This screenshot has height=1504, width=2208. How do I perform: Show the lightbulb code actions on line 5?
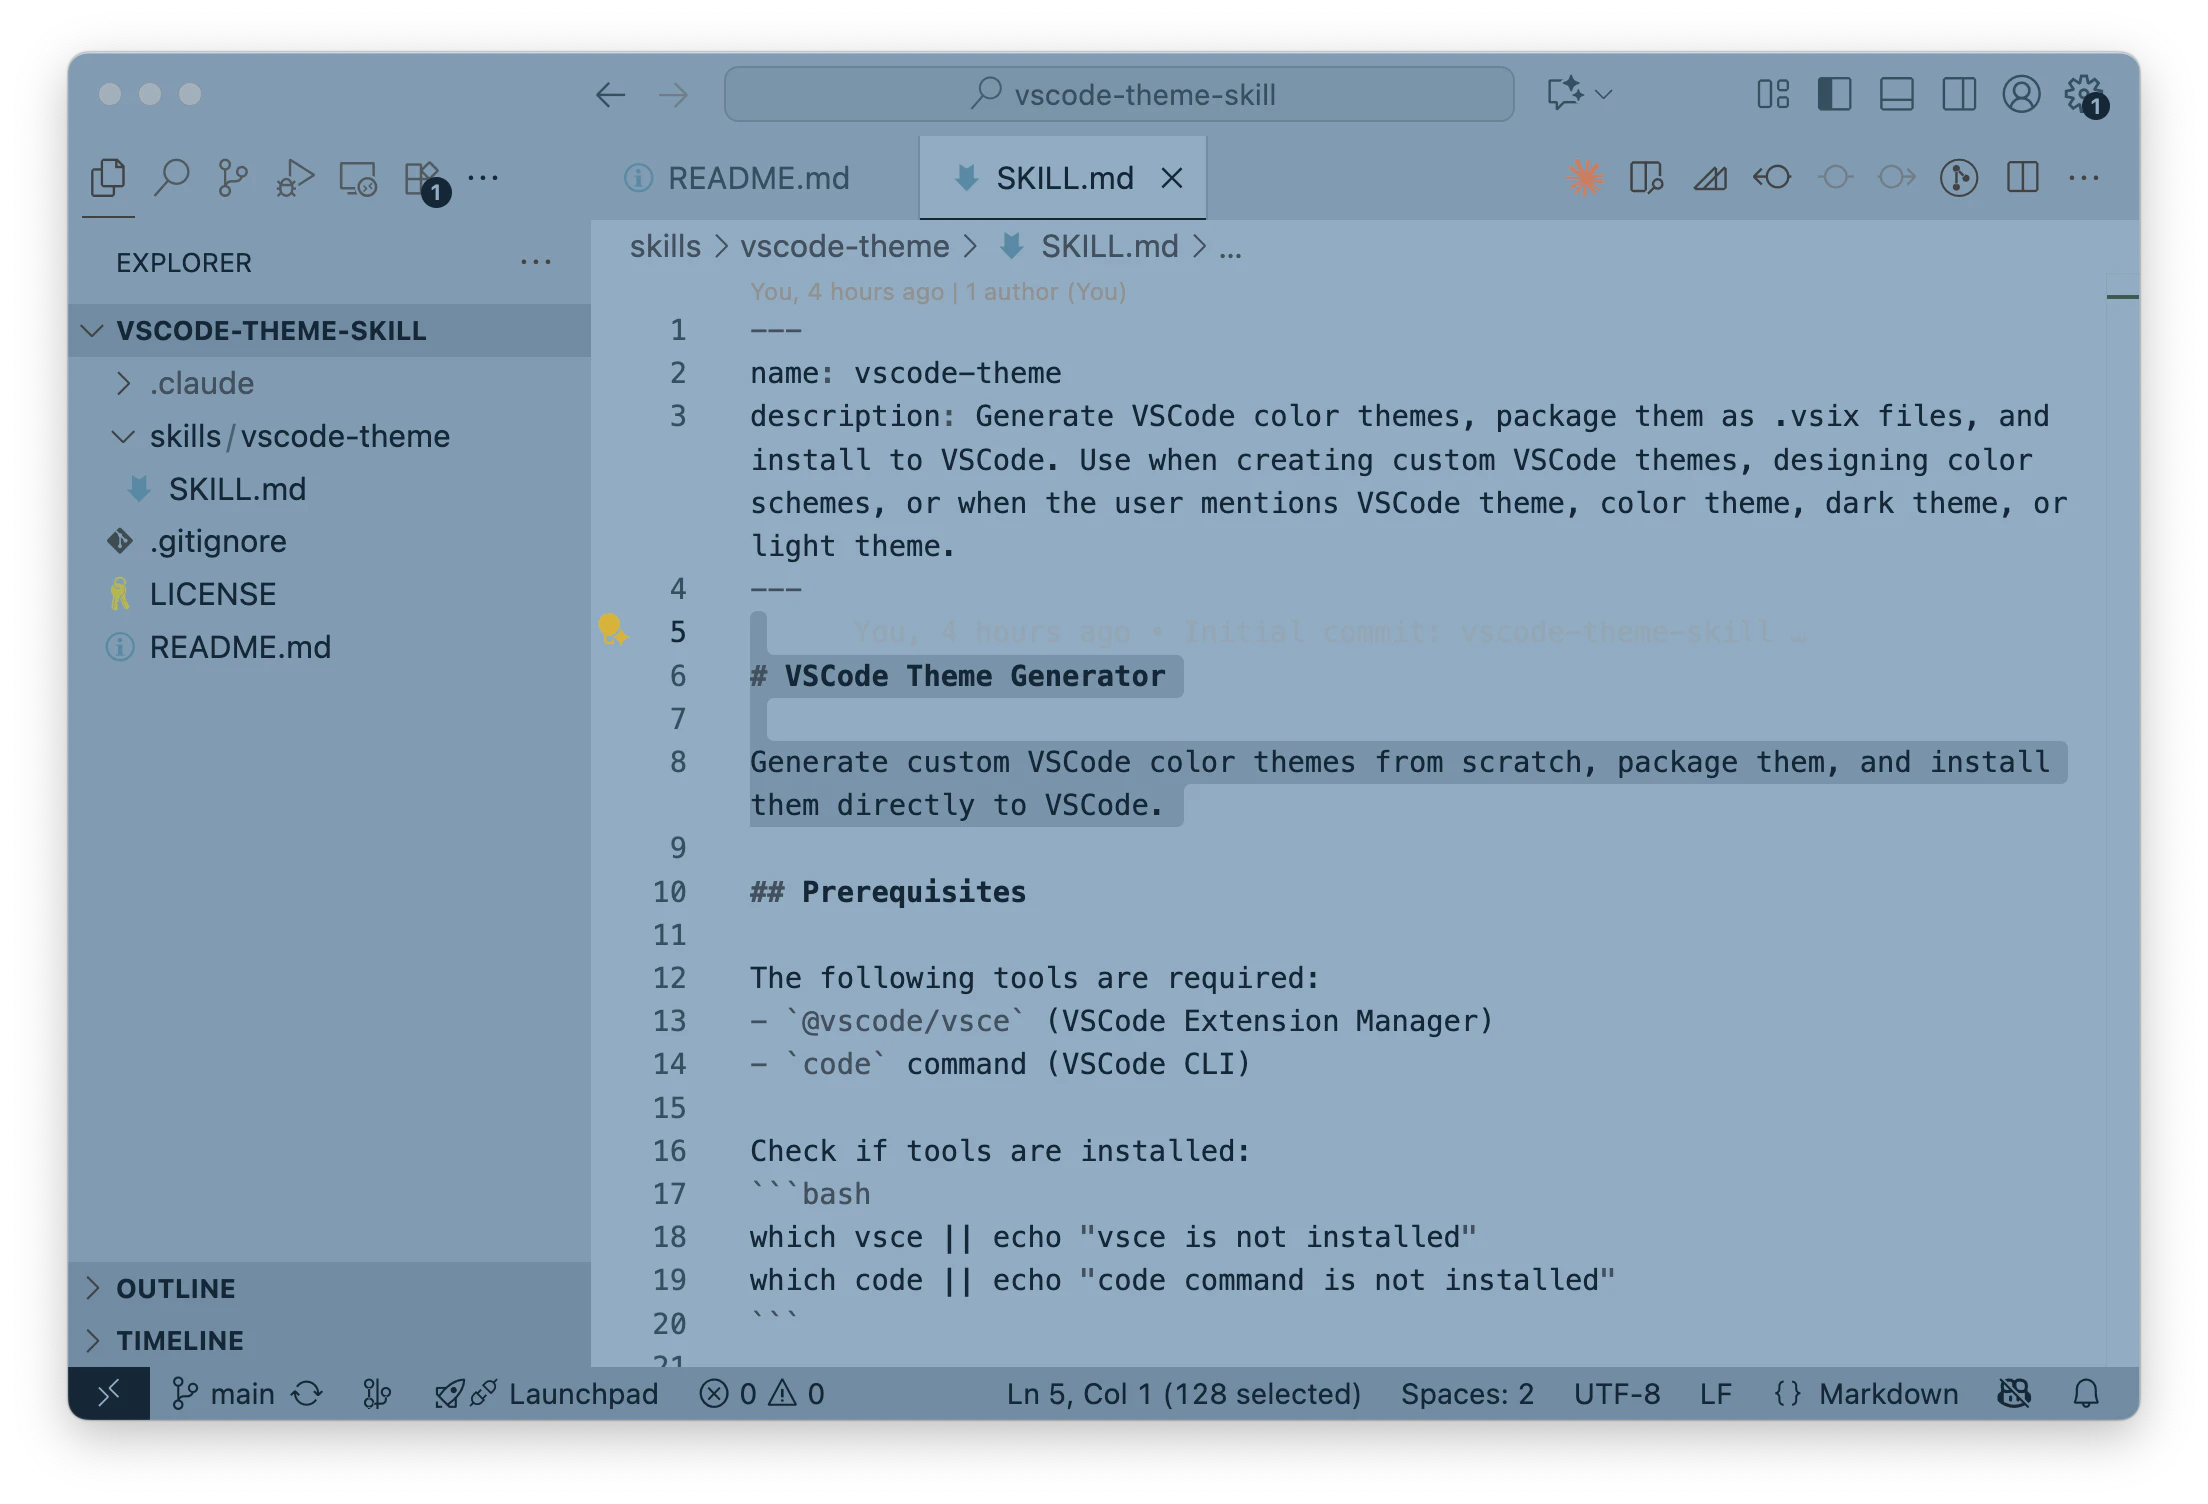coord(612,629)
